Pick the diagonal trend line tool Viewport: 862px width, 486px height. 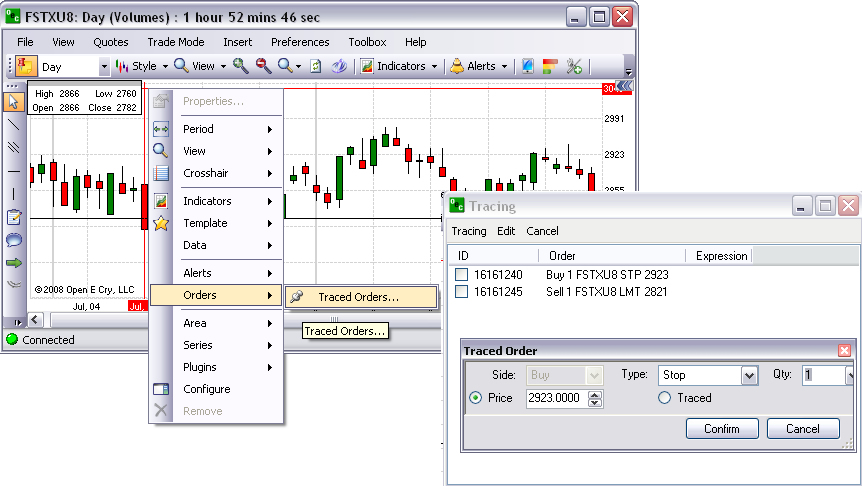tap(14, 124)
